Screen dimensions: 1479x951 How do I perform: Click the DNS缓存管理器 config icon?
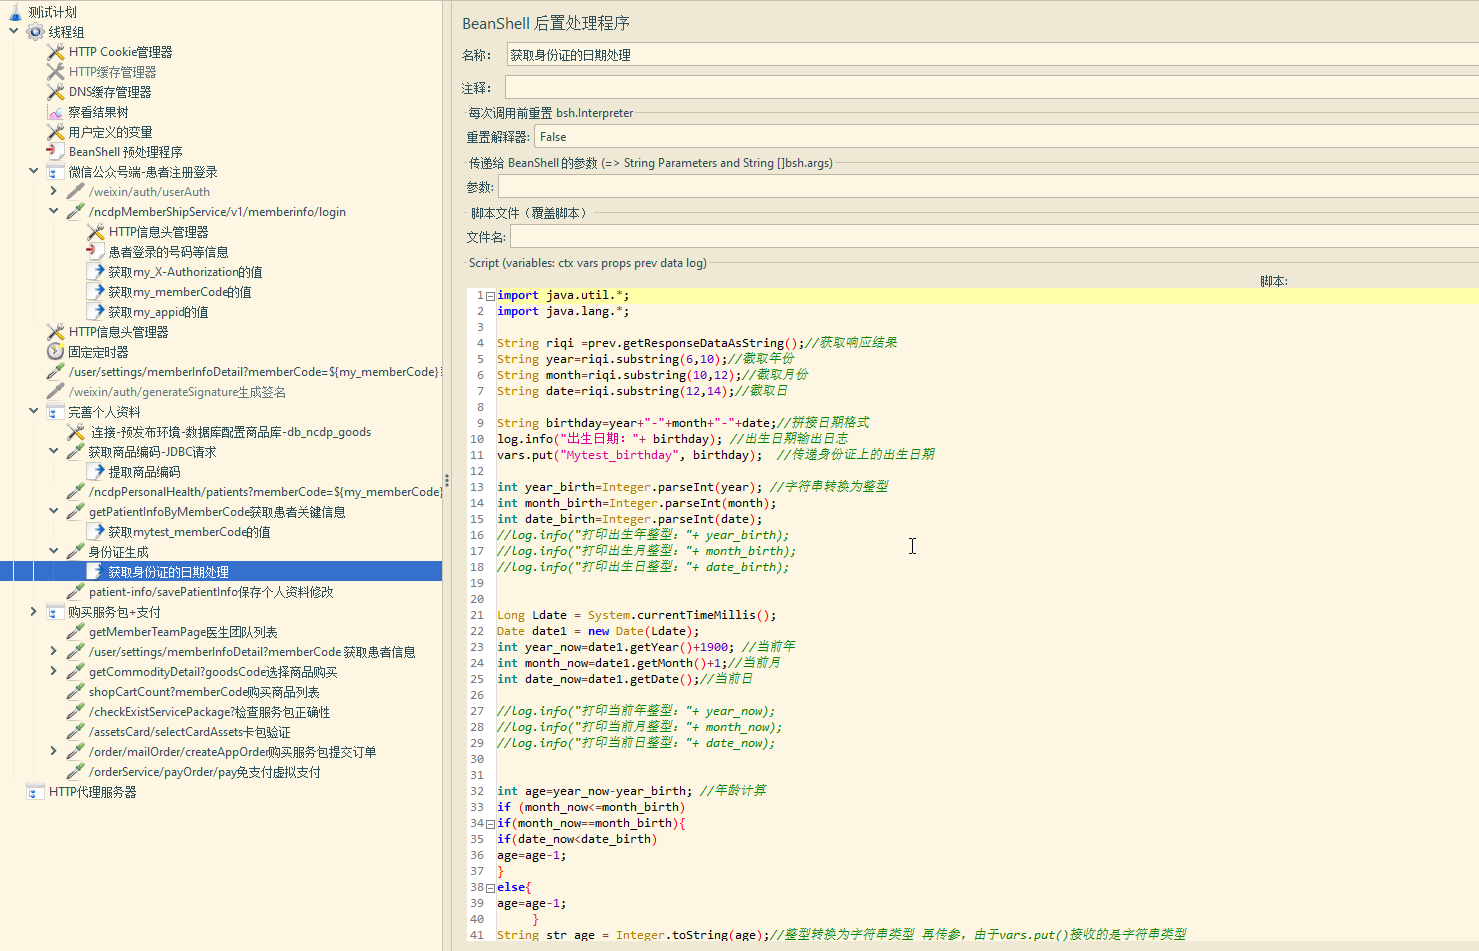(x=56, y=92)
